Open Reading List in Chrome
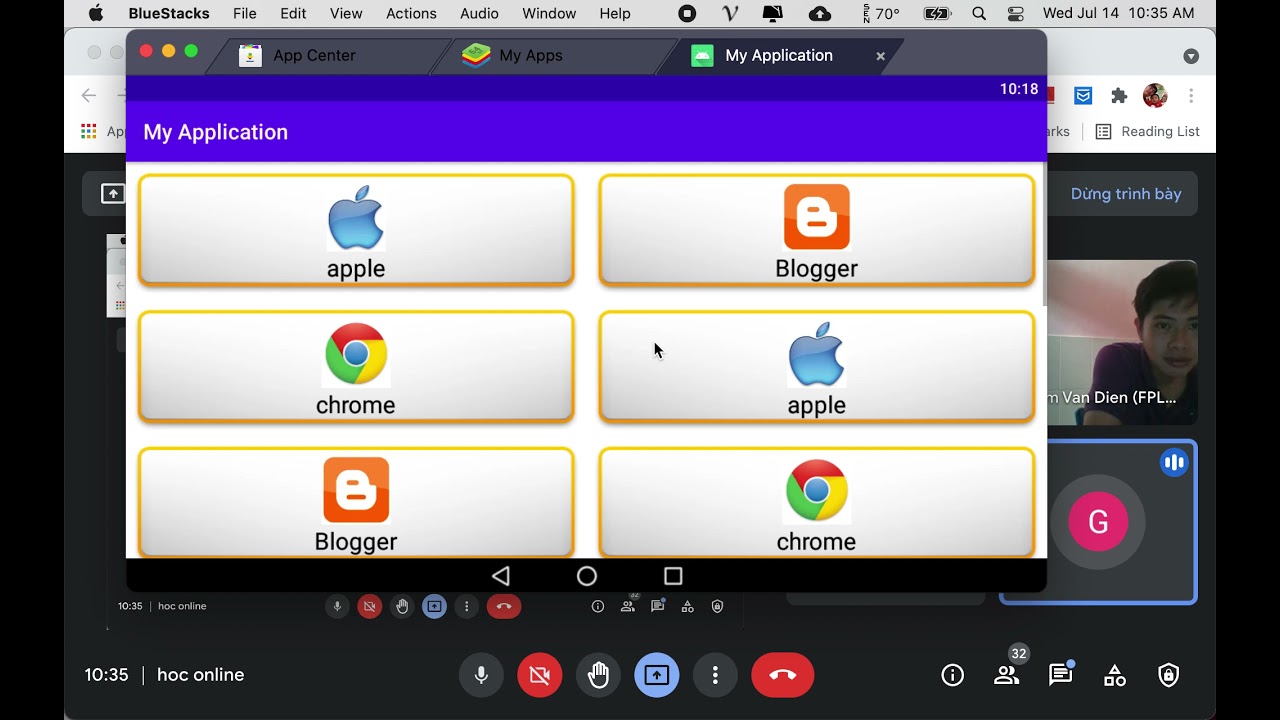 [x=1147, y=131]
